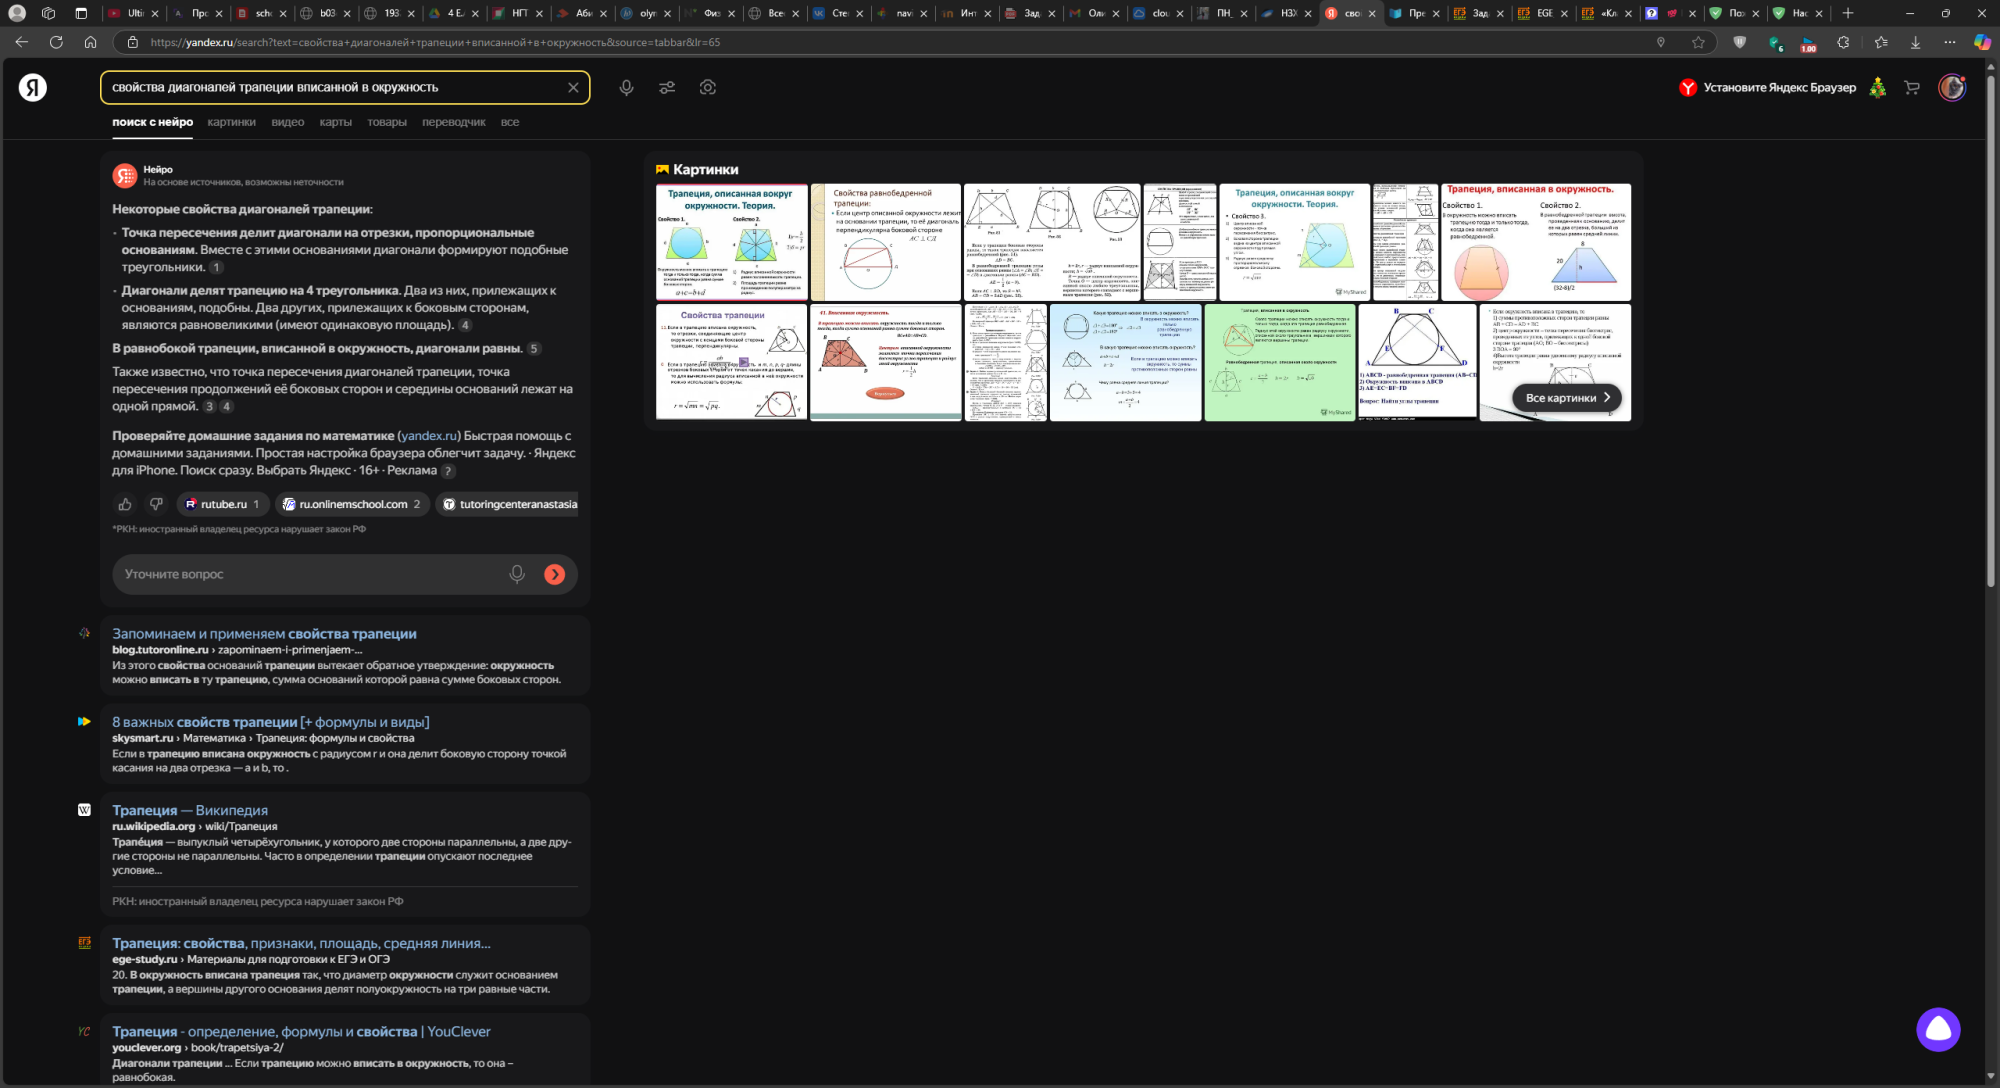Image resolution: width=2000 pixels, height=1088 pixels.
Task: Open 8 важных свойств трапеции result
Action: (271, 722)
